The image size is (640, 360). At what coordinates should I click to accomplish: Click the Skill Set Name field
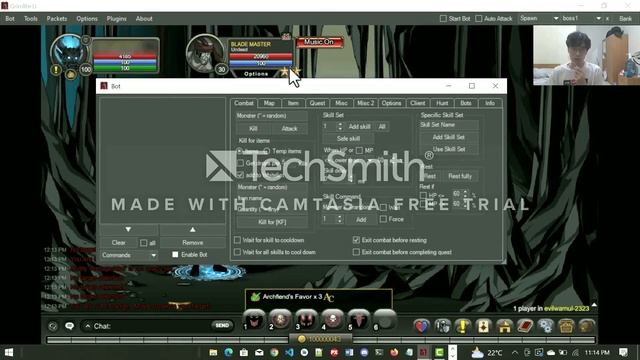449,125
